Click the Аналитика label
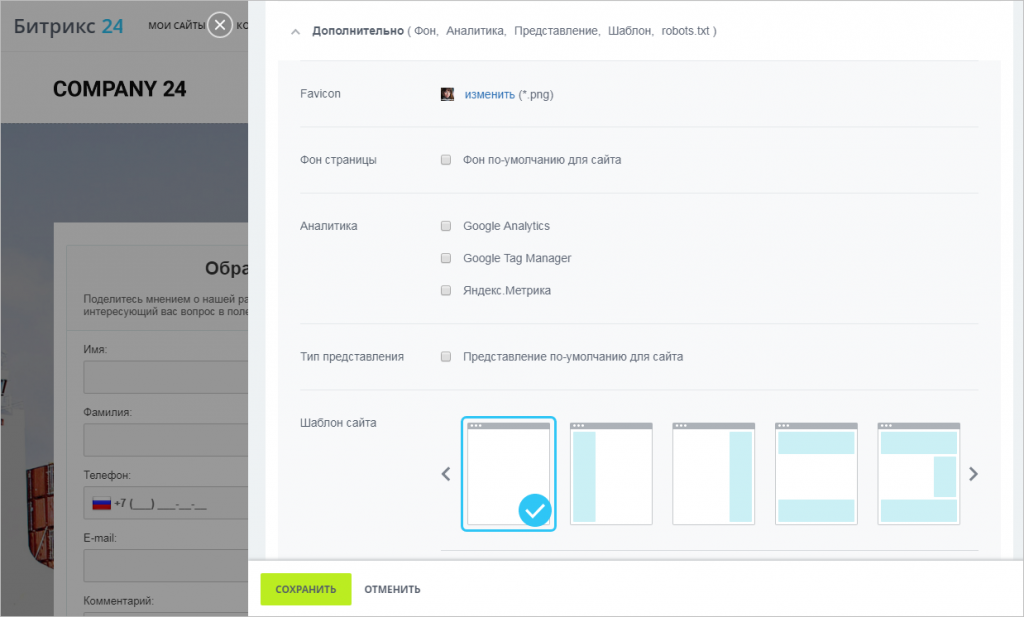Screen dimensions: 1024x617 (328, 226)
